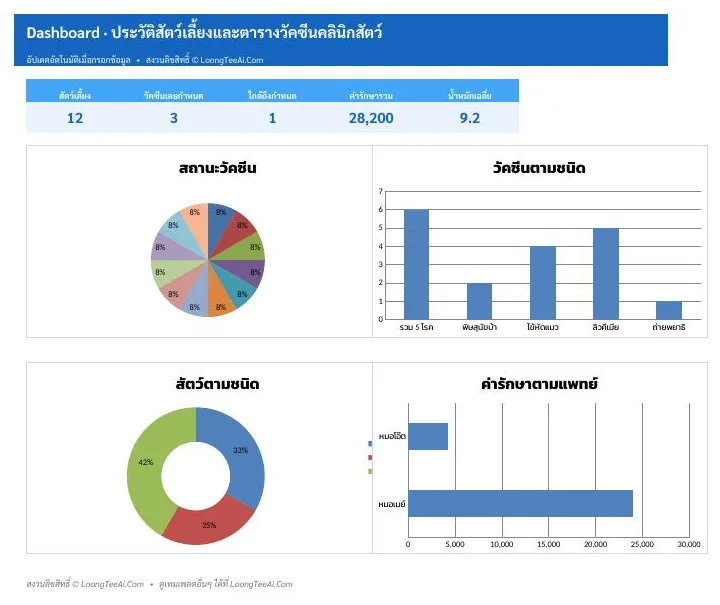Click the 7 on the vaccine chart axis

(381, 191)
